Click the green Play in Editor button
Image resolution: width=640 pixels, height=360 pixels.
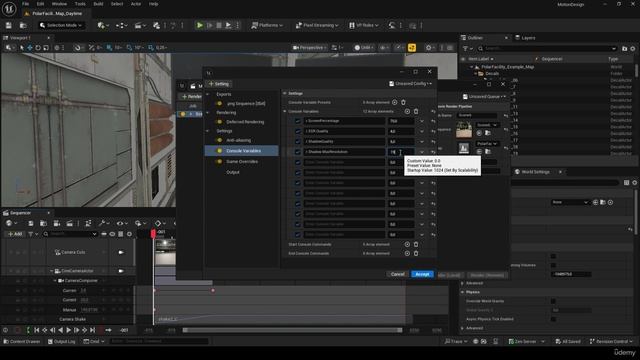pyautogui.click(x=200, y=25)
